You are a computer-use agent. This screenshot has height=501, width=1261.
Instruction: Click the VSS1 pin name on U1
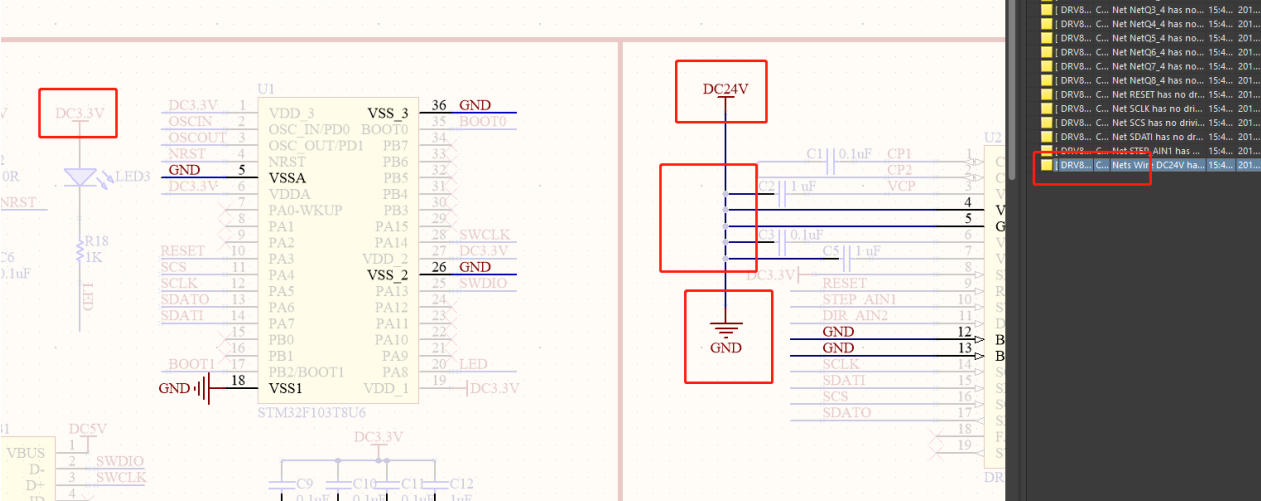(288, 388)
